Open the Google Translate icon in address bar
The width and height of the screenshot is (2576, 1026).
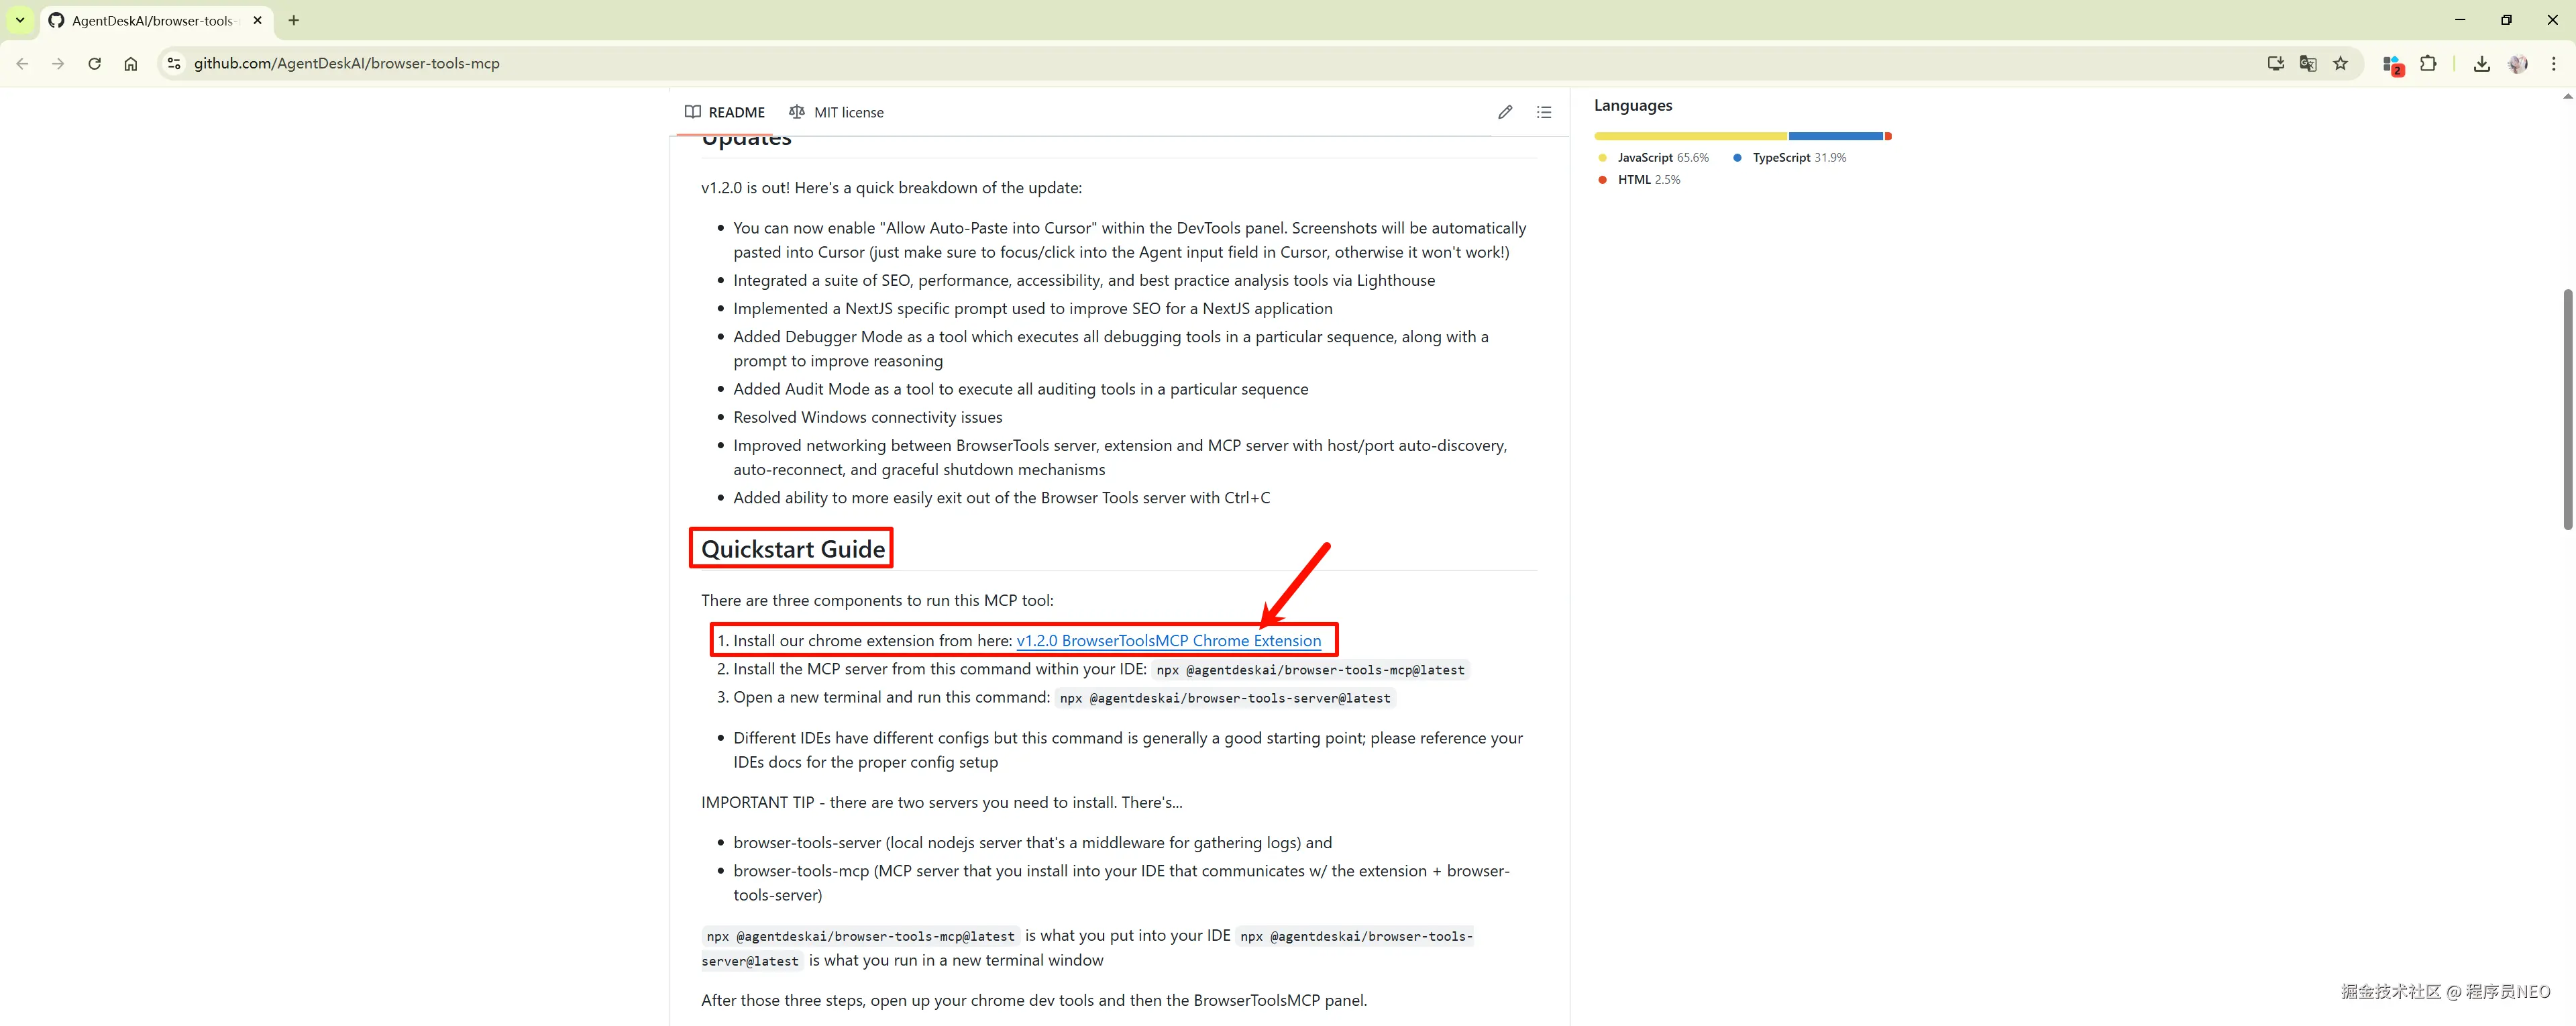tap(2307, 63)
